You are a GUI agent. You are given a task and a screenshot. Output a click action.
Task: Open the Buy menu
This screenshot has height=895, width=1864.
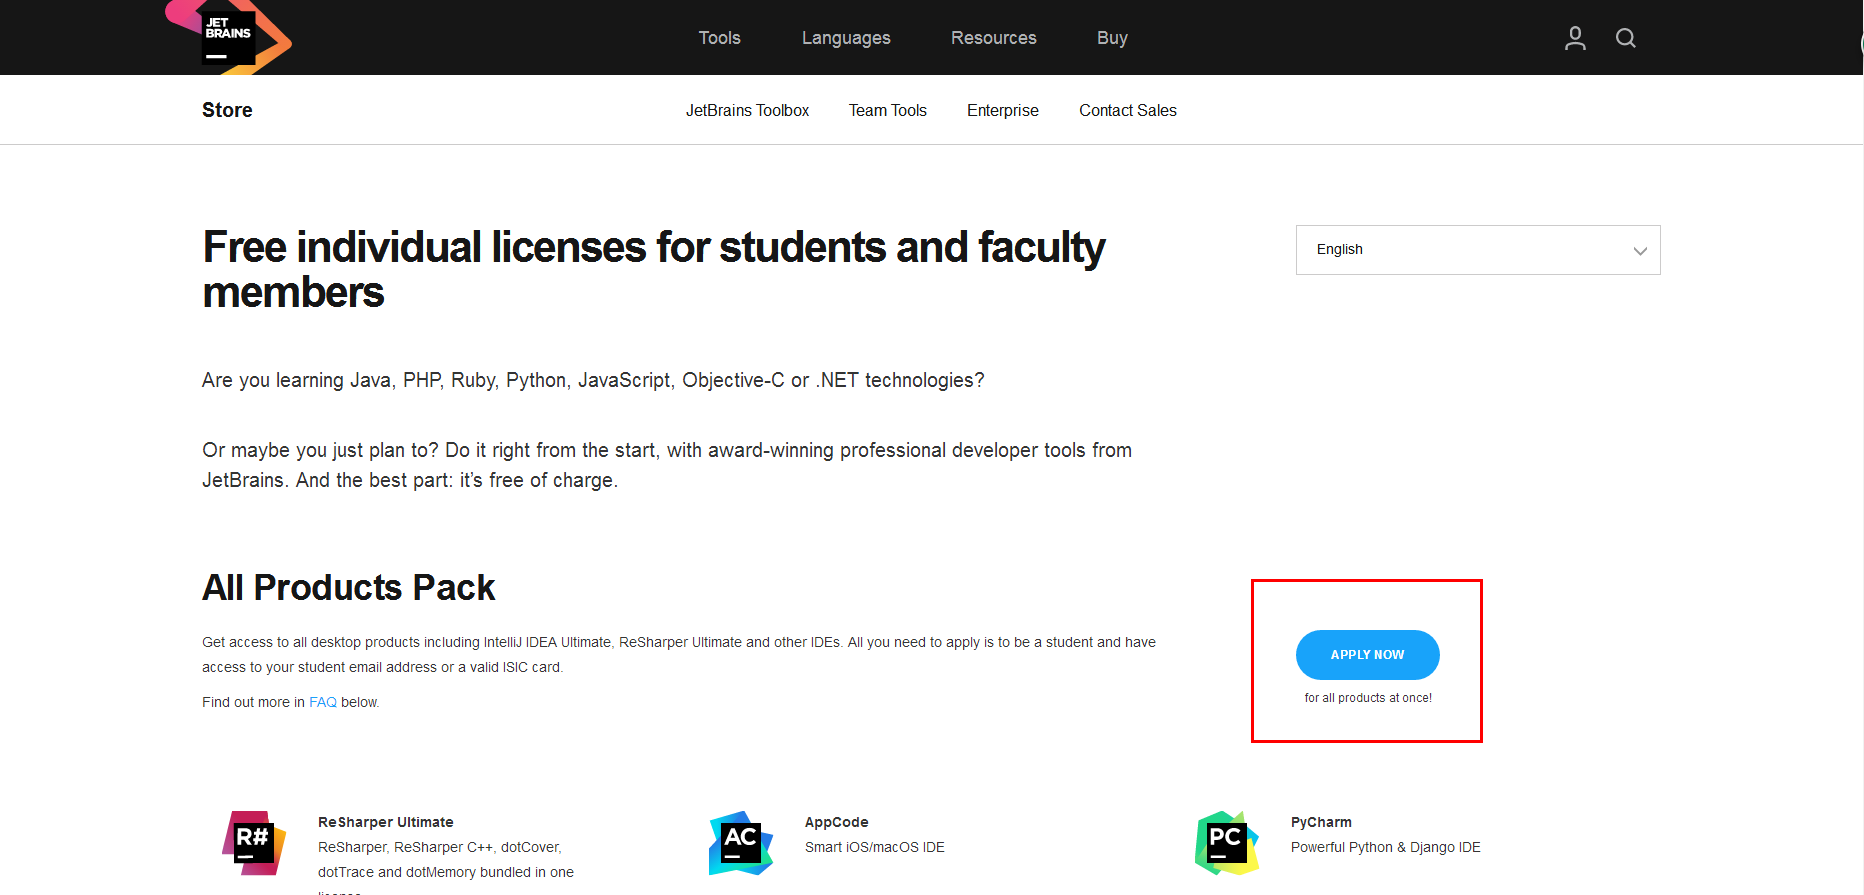1112,38
